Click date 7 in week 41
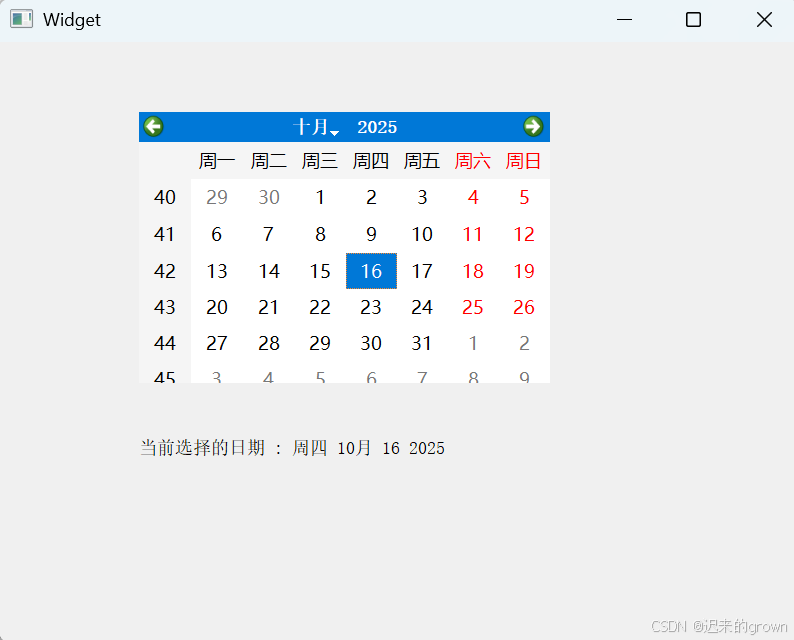This screenshot has height=640, width=794. [x=268, y=234]
